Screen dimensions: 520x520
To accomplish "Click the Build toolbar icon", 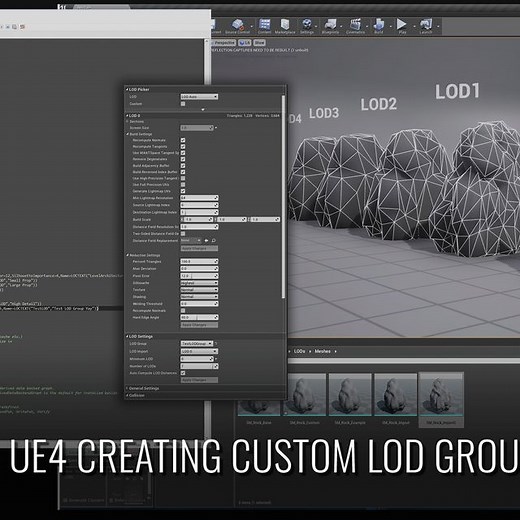I will 379,26.
